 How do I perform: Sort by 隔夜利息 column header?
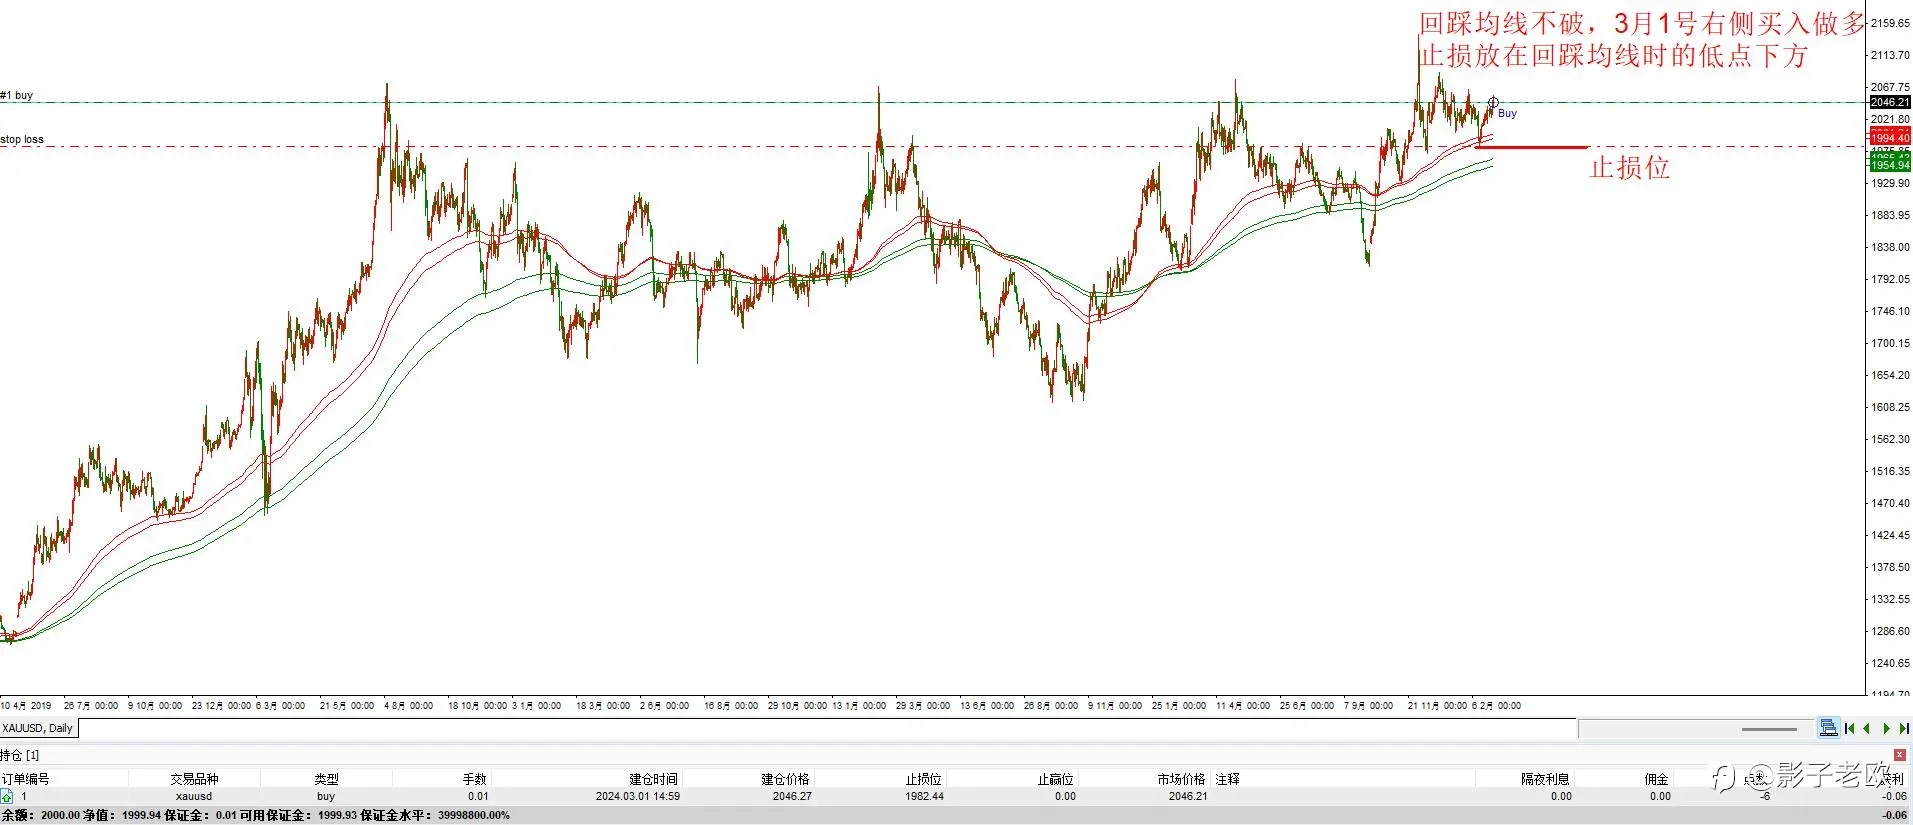(x=1545, y=779)
